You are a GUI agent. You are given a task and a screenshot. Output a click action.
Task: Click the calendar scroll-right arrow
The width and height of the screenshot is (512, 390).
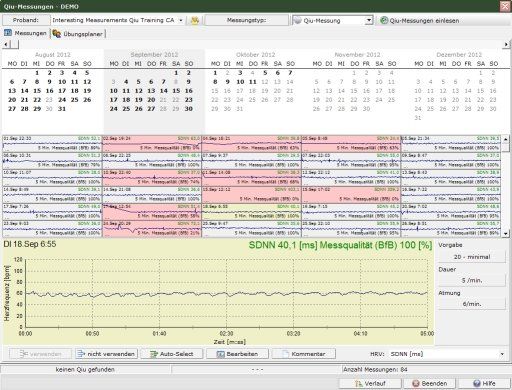[x=506, y=44]
